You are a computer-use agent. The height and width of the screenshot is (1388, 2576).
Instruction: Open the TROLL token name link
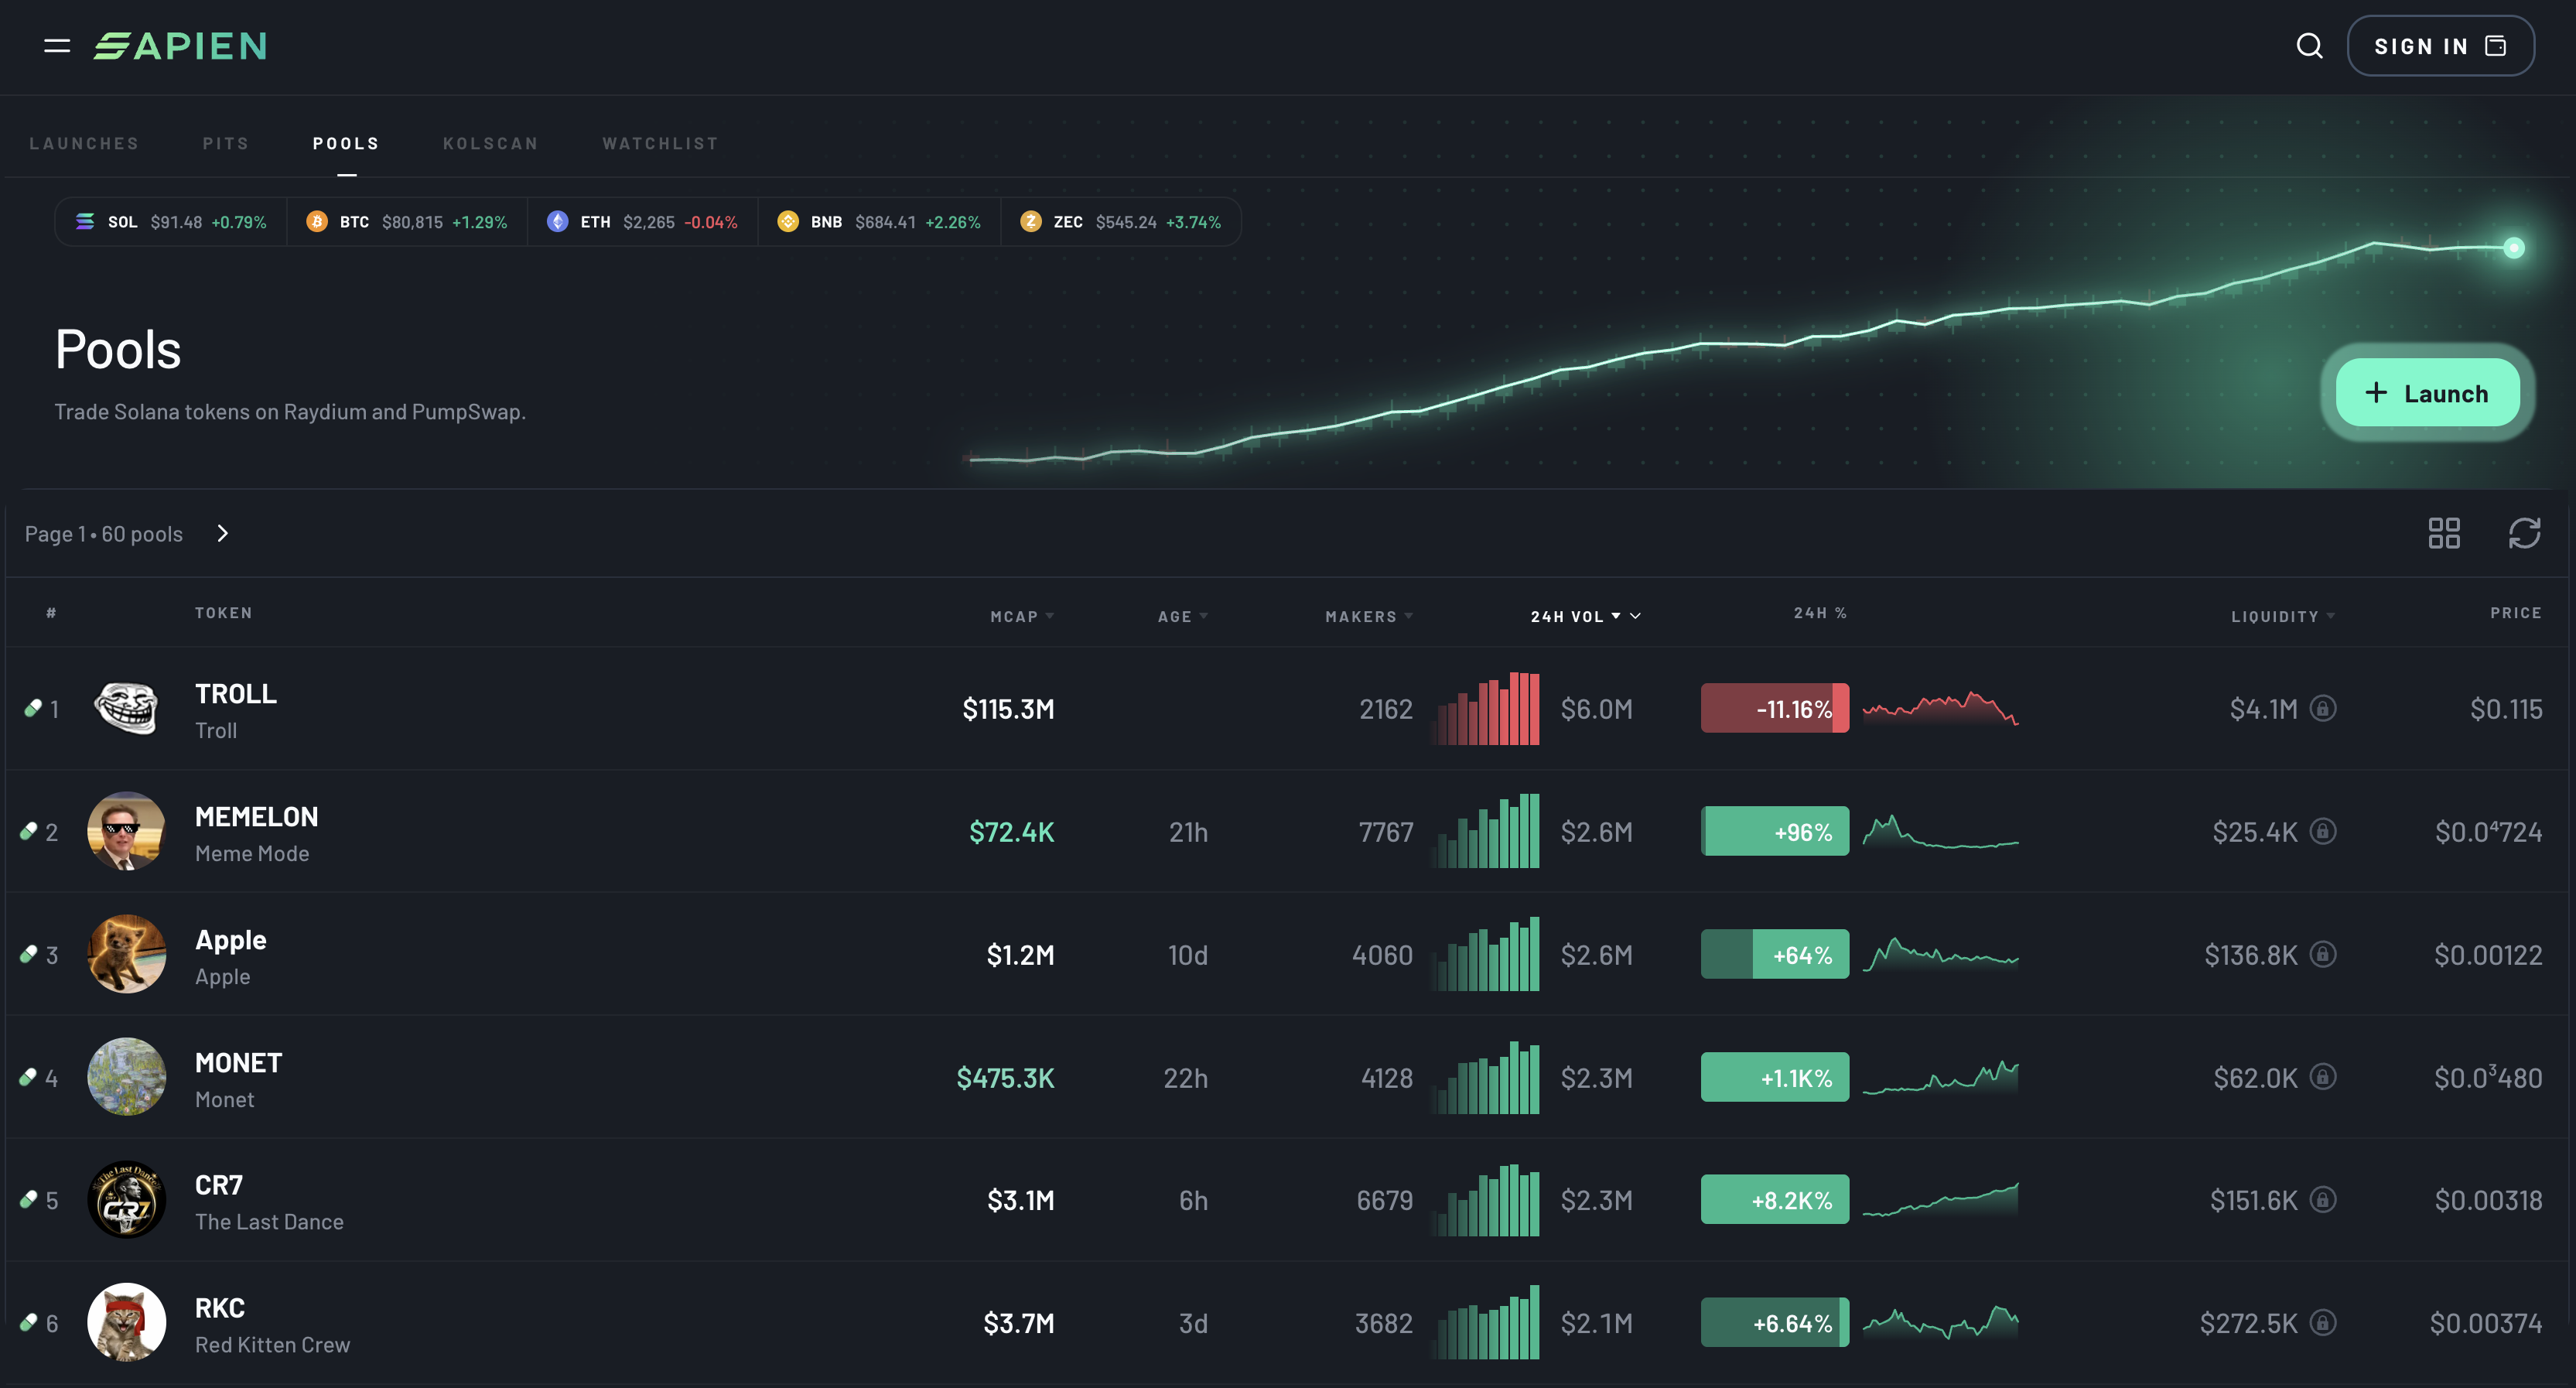[236, 694]
